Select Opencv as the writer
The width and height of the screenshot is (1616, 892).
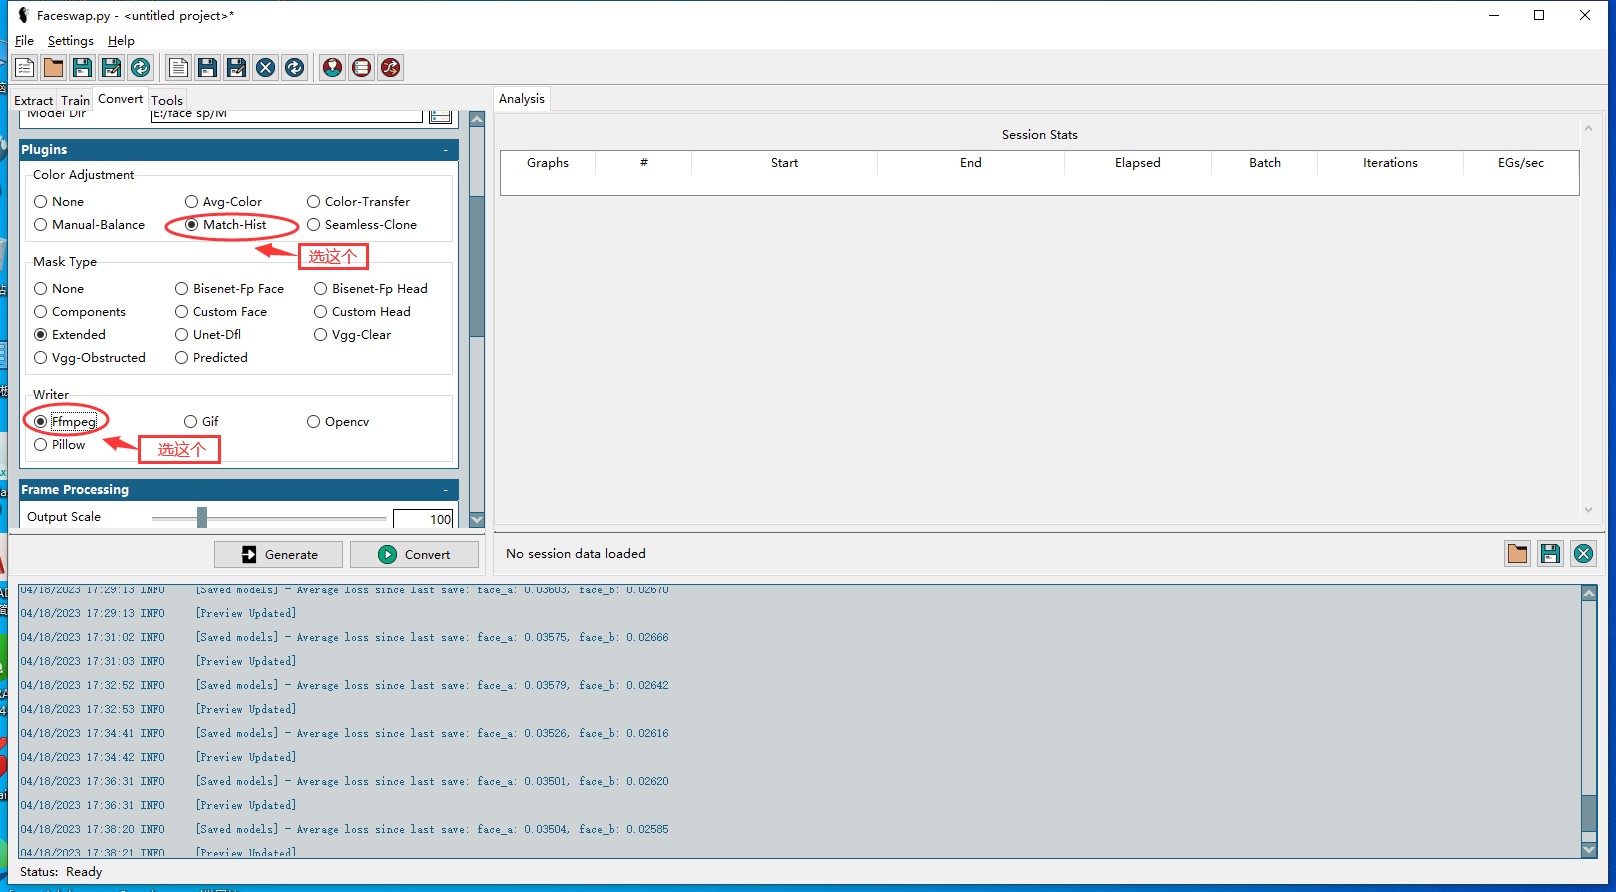(314, 422)
